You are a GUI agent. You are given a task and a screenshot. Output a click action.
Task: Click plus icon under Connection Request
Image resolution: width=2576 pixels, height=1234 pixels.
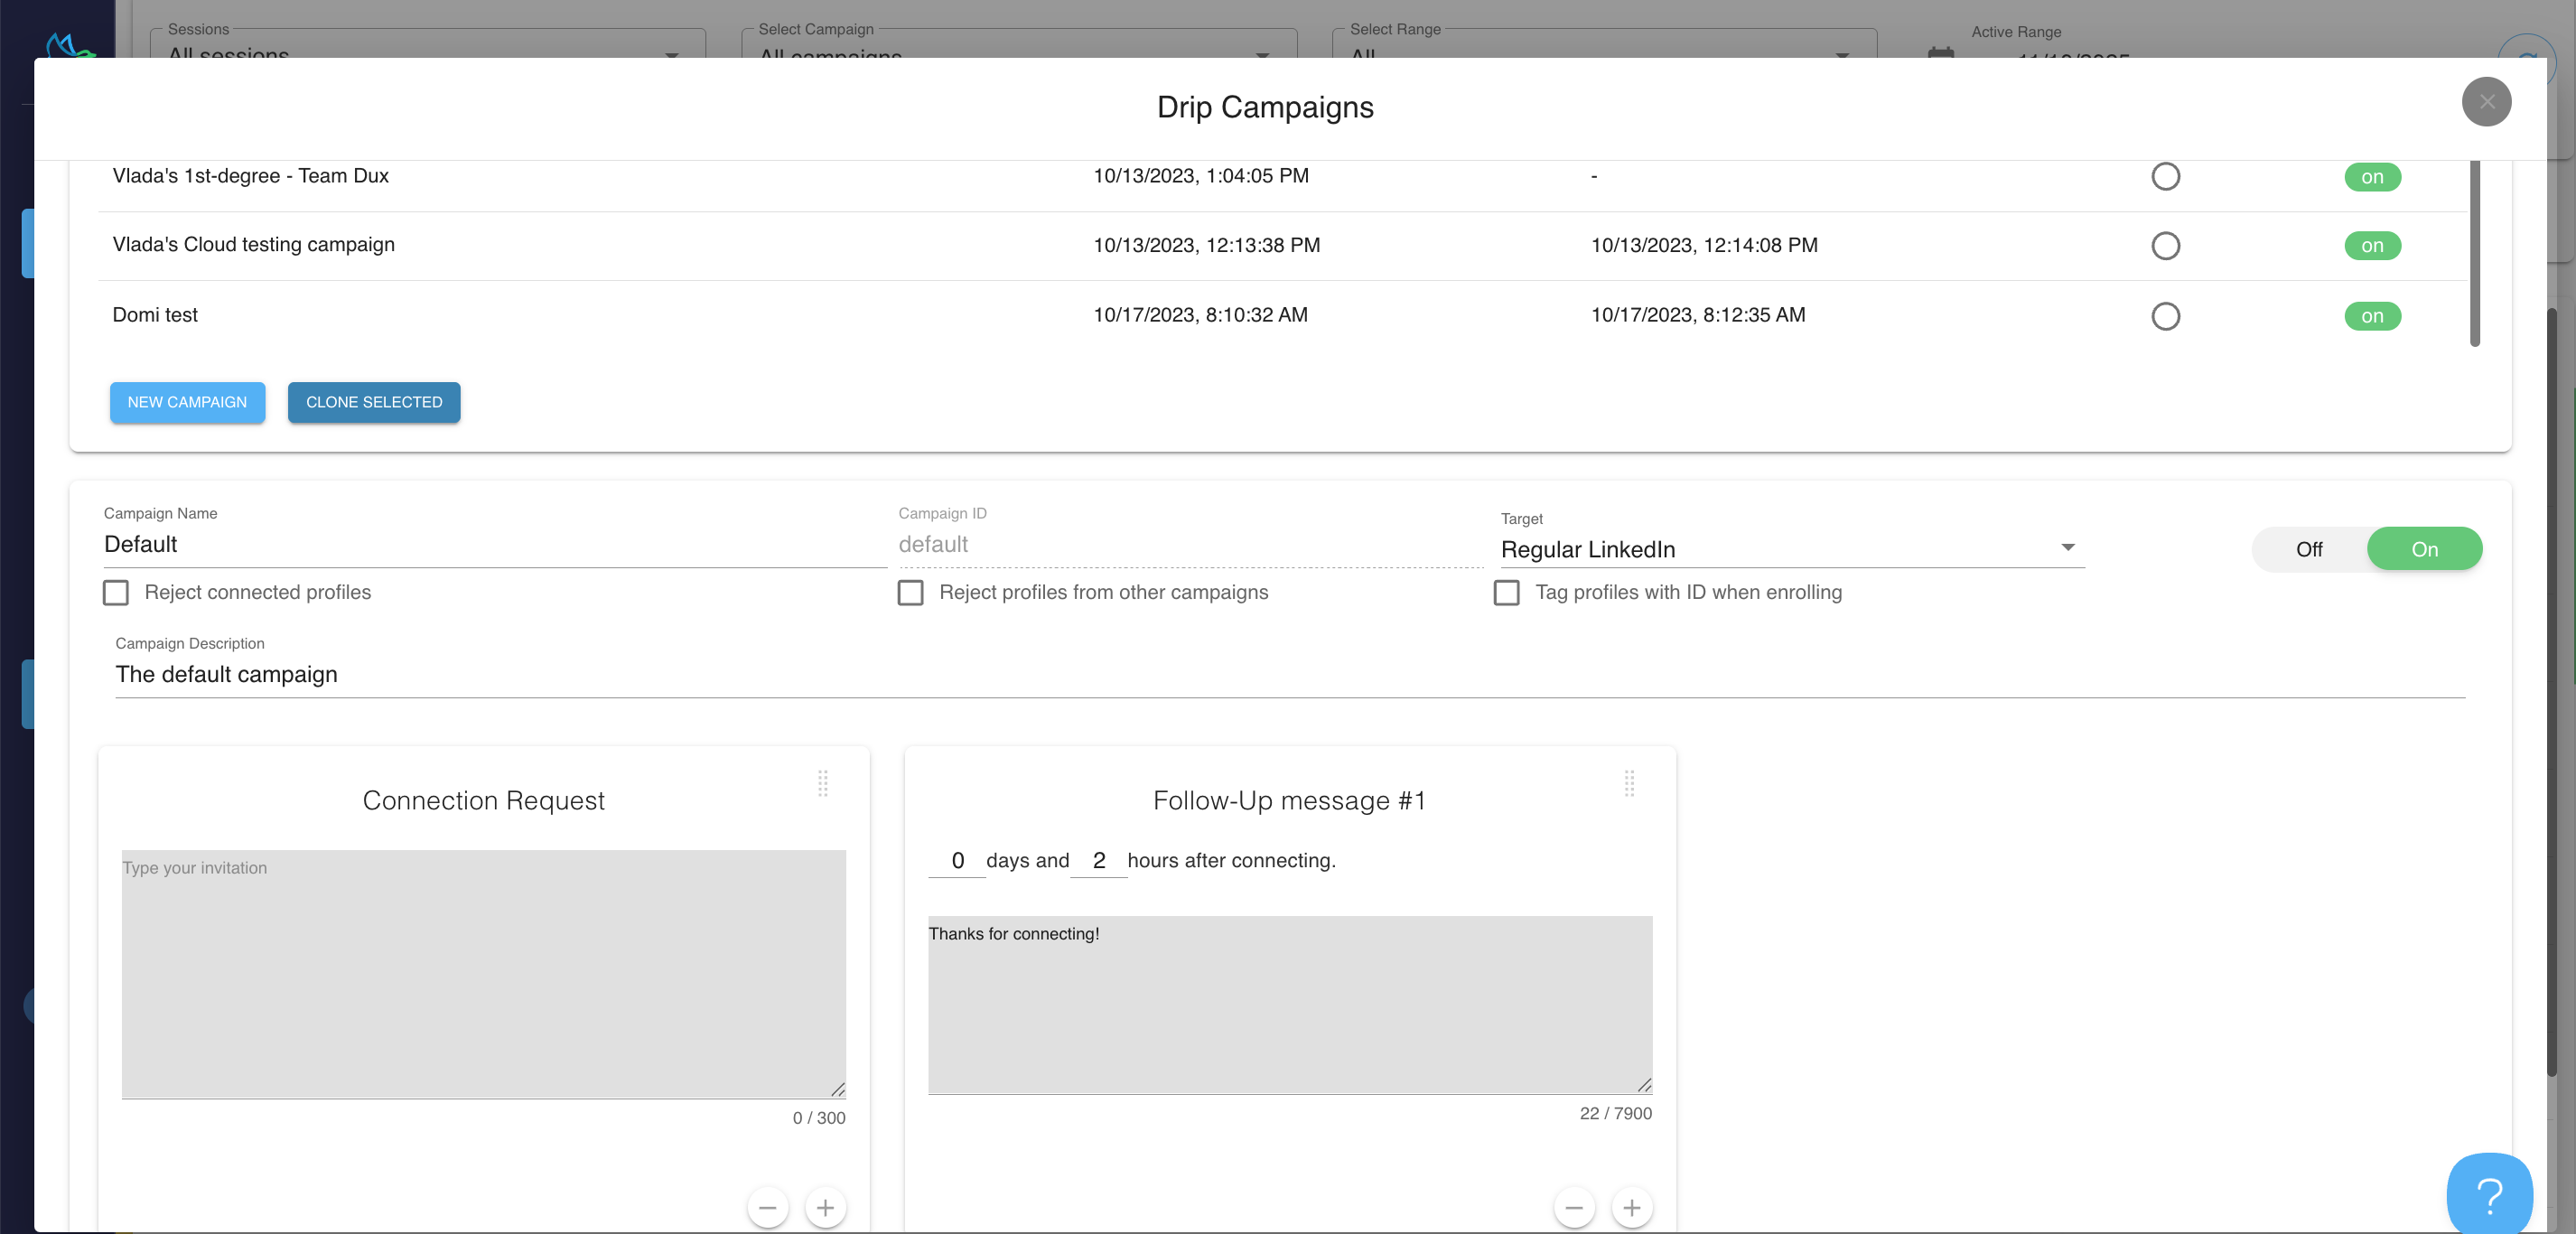[x=825, y=1208]
